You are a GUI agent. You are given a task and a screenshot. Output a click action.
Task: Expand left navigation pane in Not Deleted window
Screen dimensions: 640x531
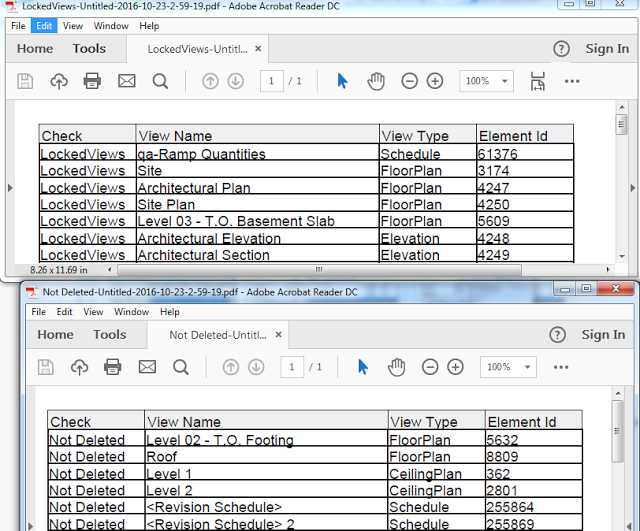[x=31, y=526]
